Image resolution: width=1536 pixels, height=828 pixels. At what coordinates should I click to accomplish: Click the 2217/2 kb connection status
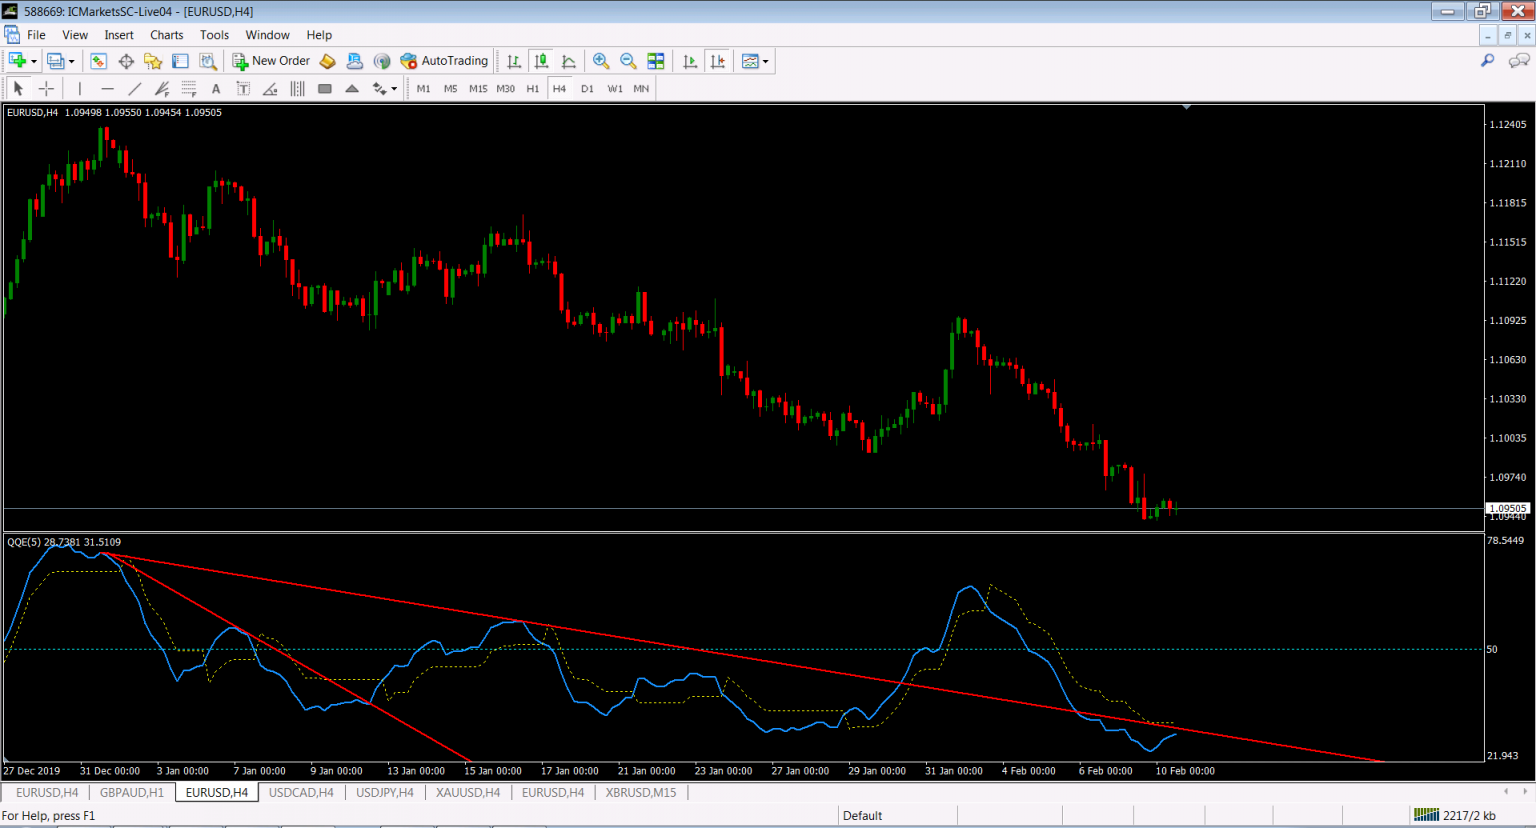1455,816
